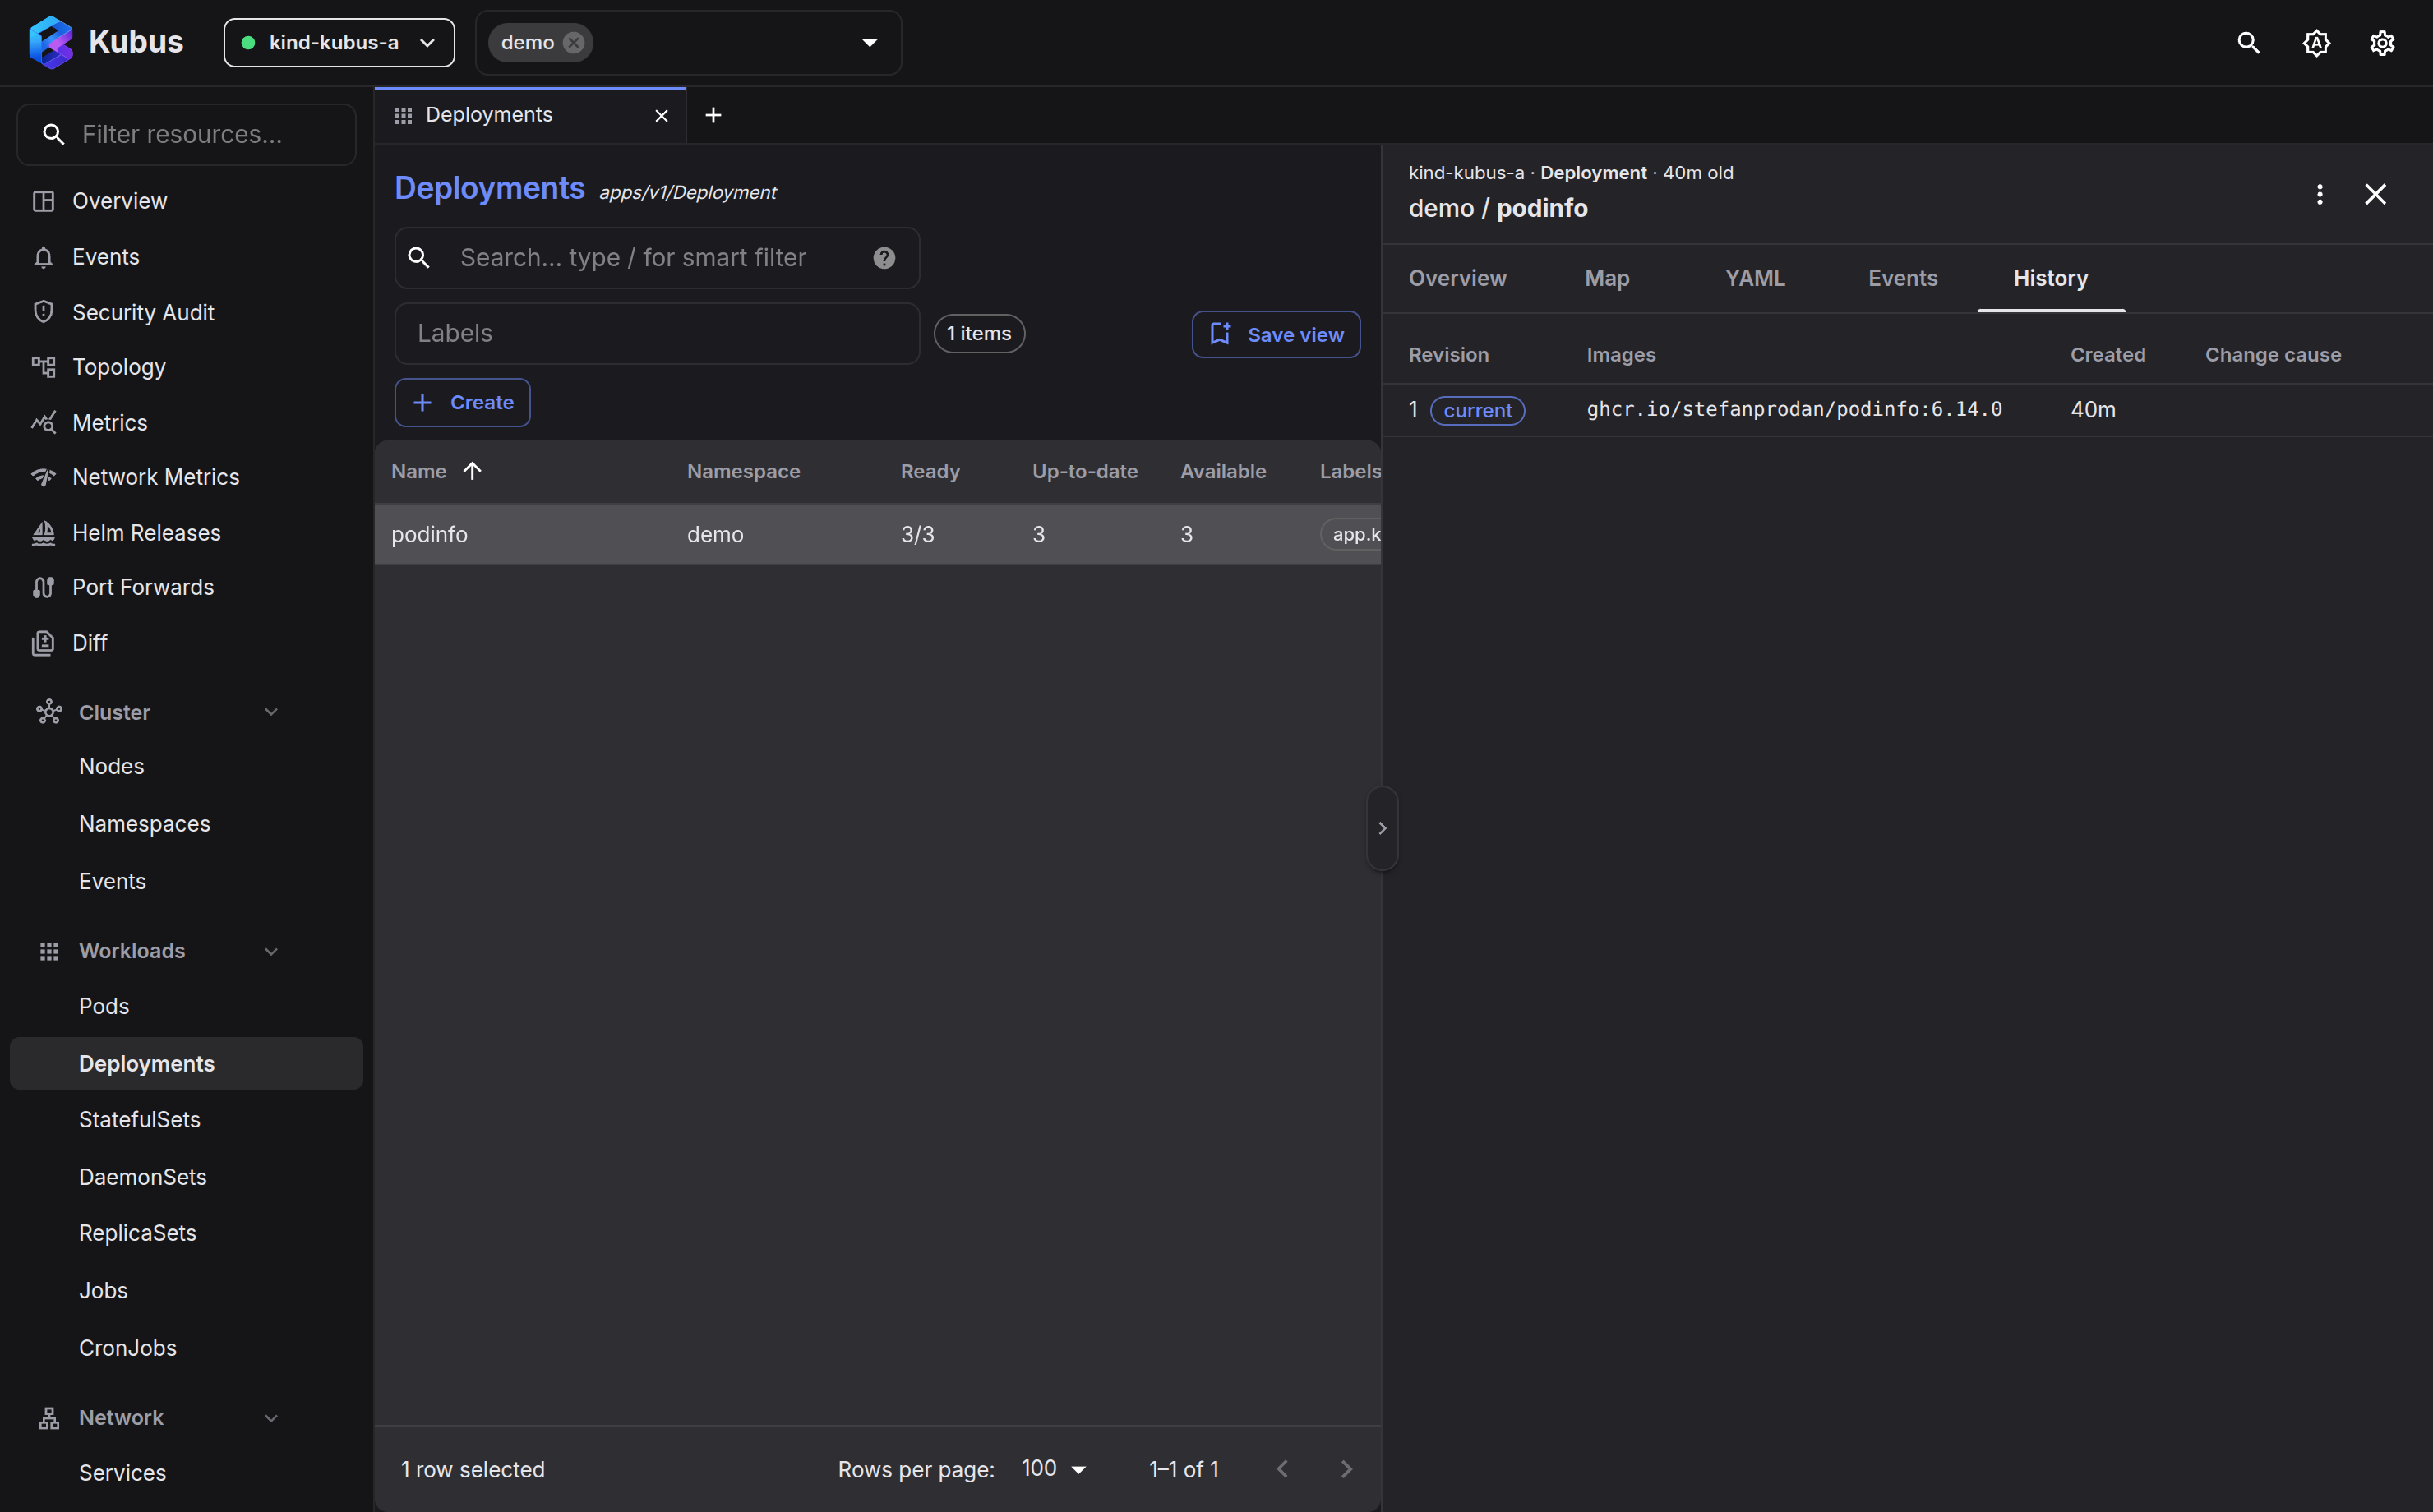The height and width of the screenshot is (1512, 2433).
Task: Open the settings gear icon
Action: [2382, 42]
